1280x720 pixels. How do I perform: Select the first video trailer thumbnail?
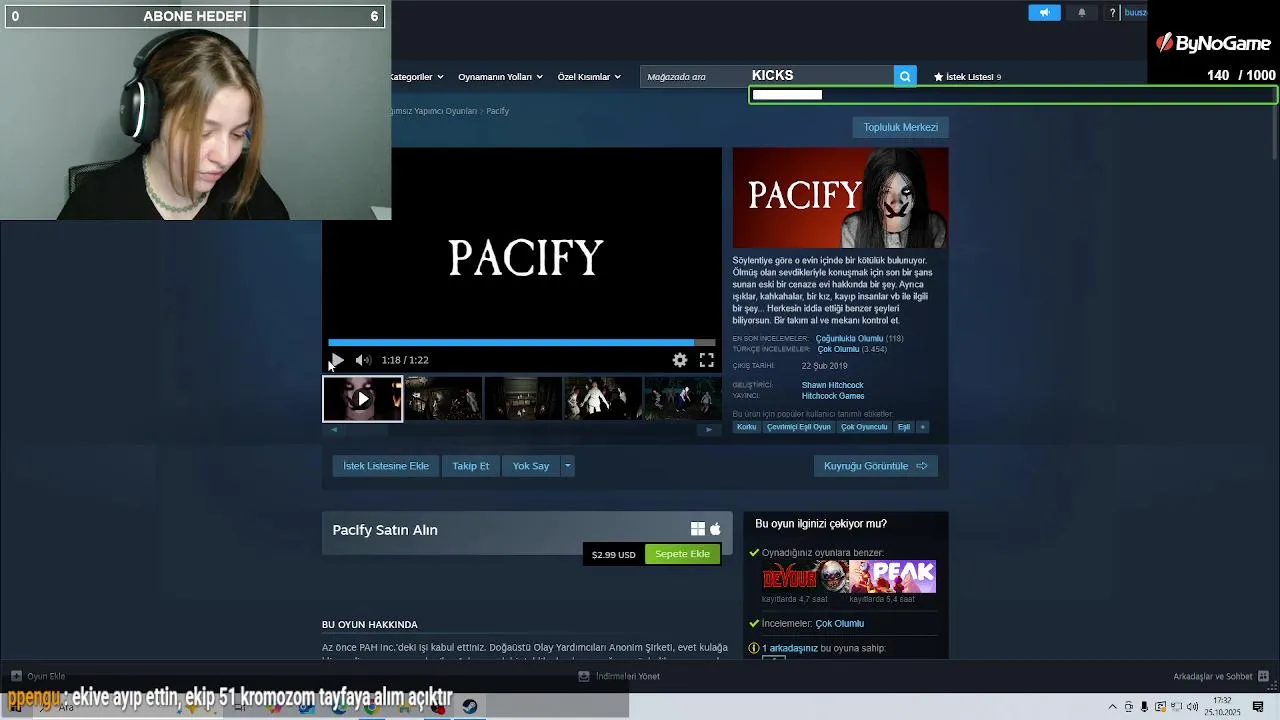[x=362, y=399]
